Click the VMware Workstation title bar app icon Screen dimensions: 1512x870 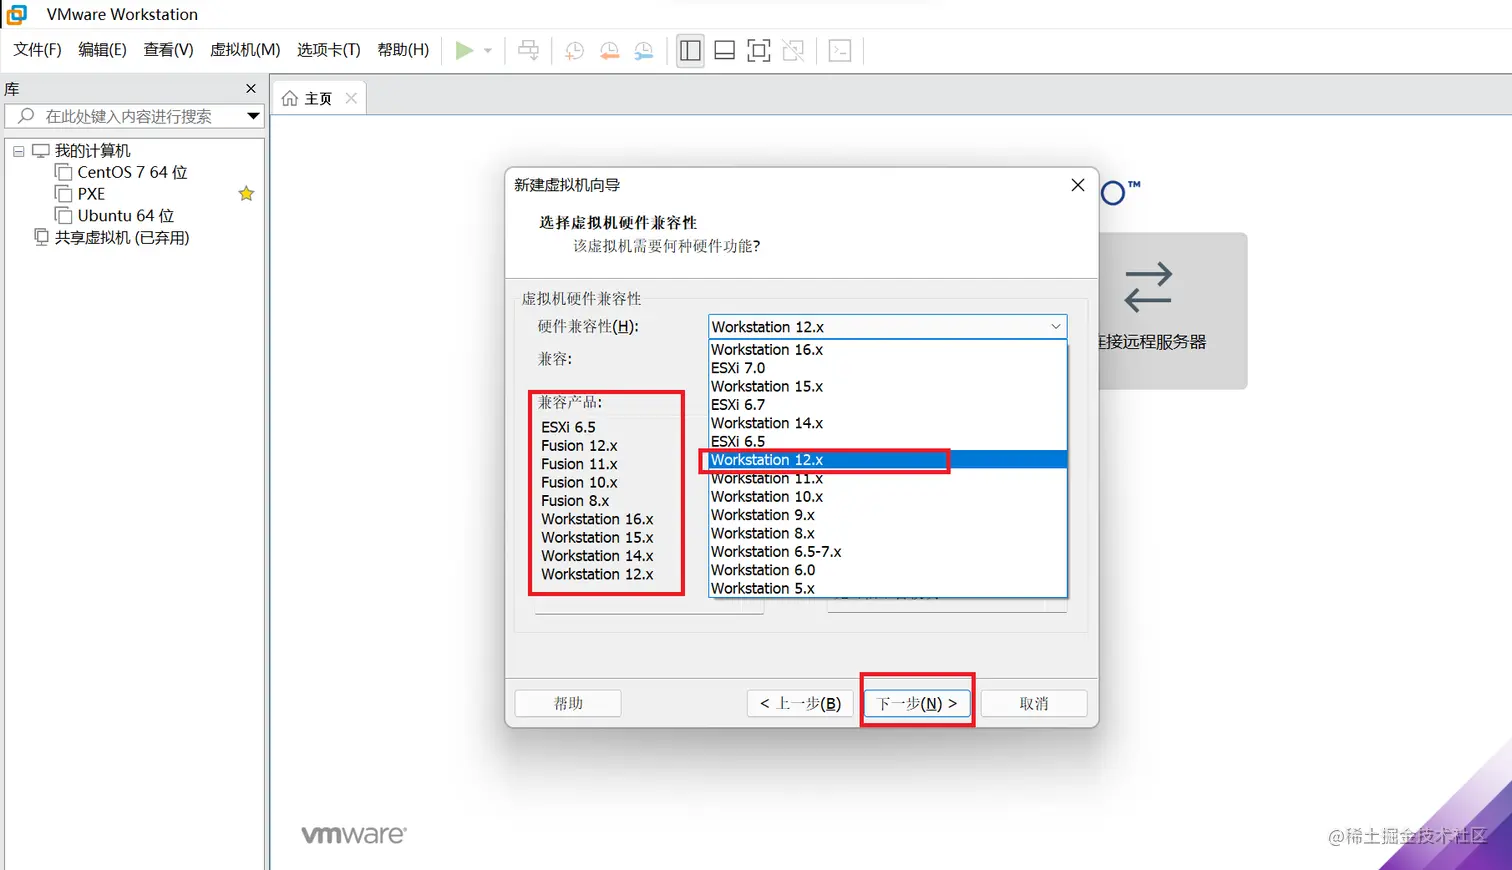pos(17,14)
